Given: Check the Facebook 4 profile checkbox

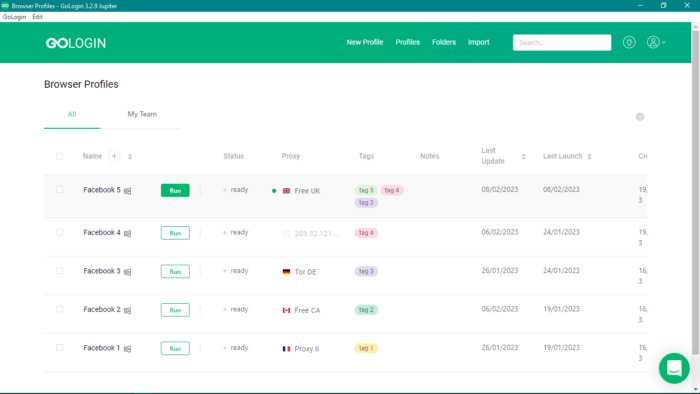Looking at the screenshot, I should tap(59, 232).
